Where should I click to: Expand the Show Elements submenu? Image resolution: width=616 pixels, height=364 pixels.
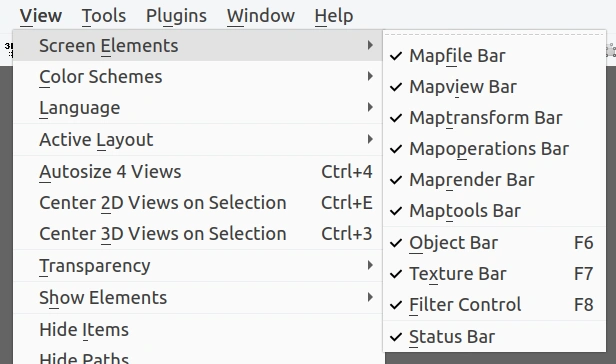coord(198,298)
